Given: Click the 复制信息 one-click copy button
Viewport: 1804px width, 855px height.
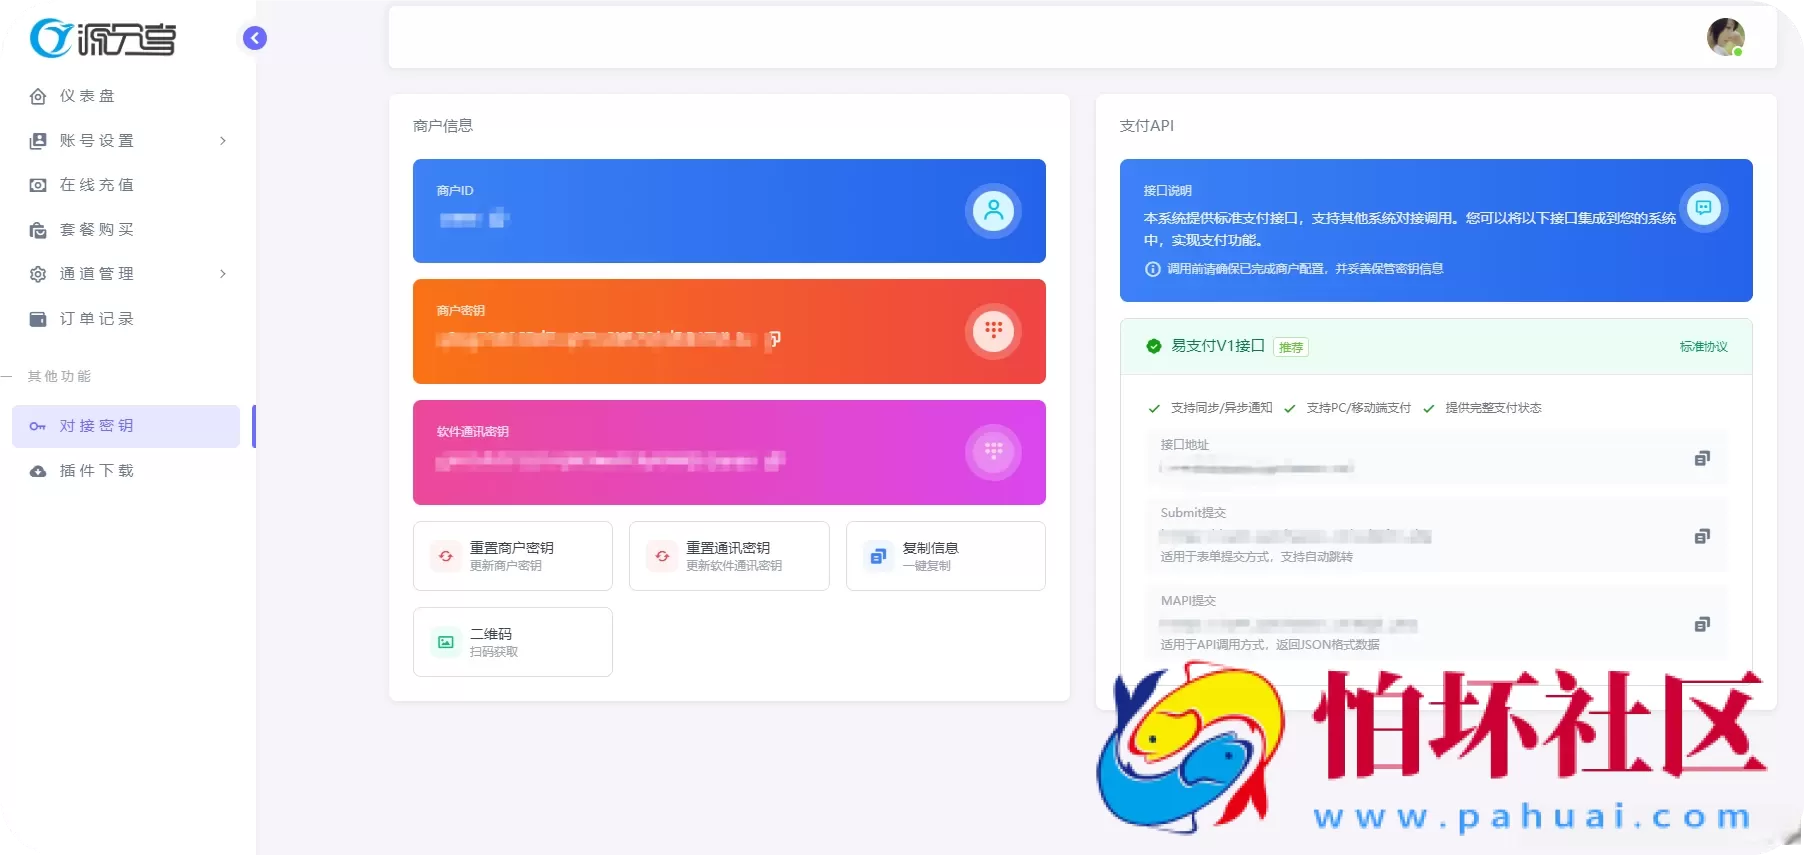Looking at the screenshot, I should (946, 556).
